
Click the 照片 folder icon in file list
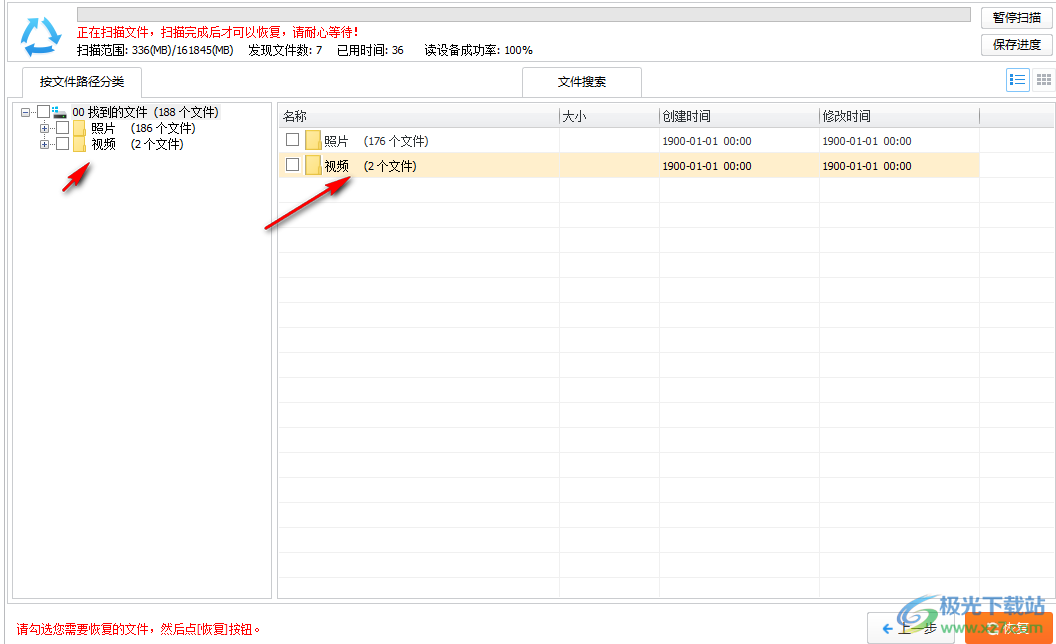[313, 139]
